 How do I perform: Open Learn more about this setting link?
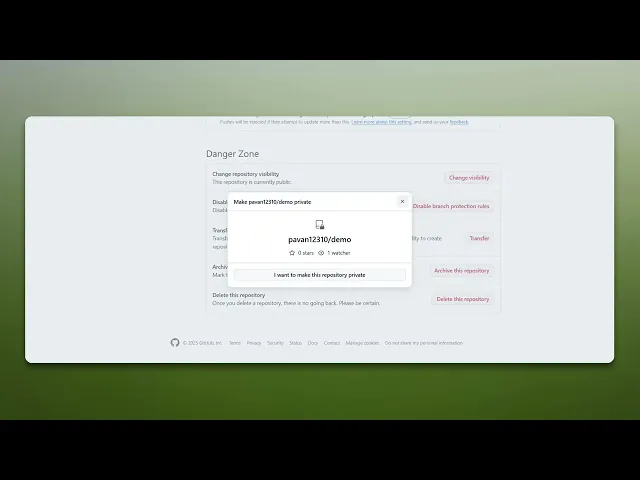[x=381, y=122]
